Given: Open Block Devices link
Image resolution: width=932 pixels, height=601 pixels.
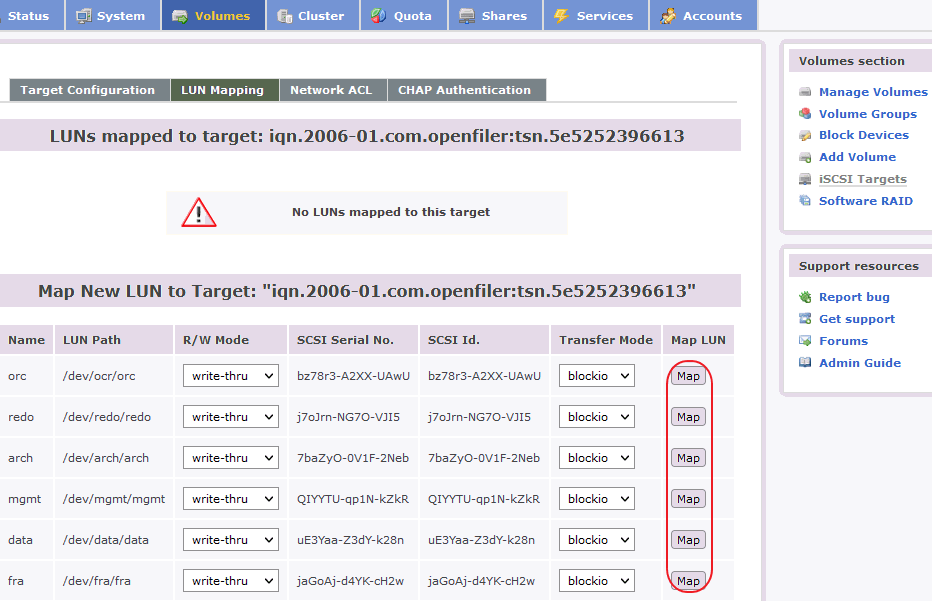Looking at the screenshot, I should (864, 136).
